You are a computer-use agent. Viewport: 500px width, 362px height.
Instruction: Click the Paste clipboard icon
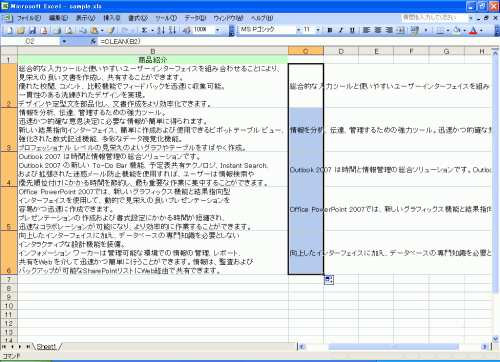pos(94,31)
